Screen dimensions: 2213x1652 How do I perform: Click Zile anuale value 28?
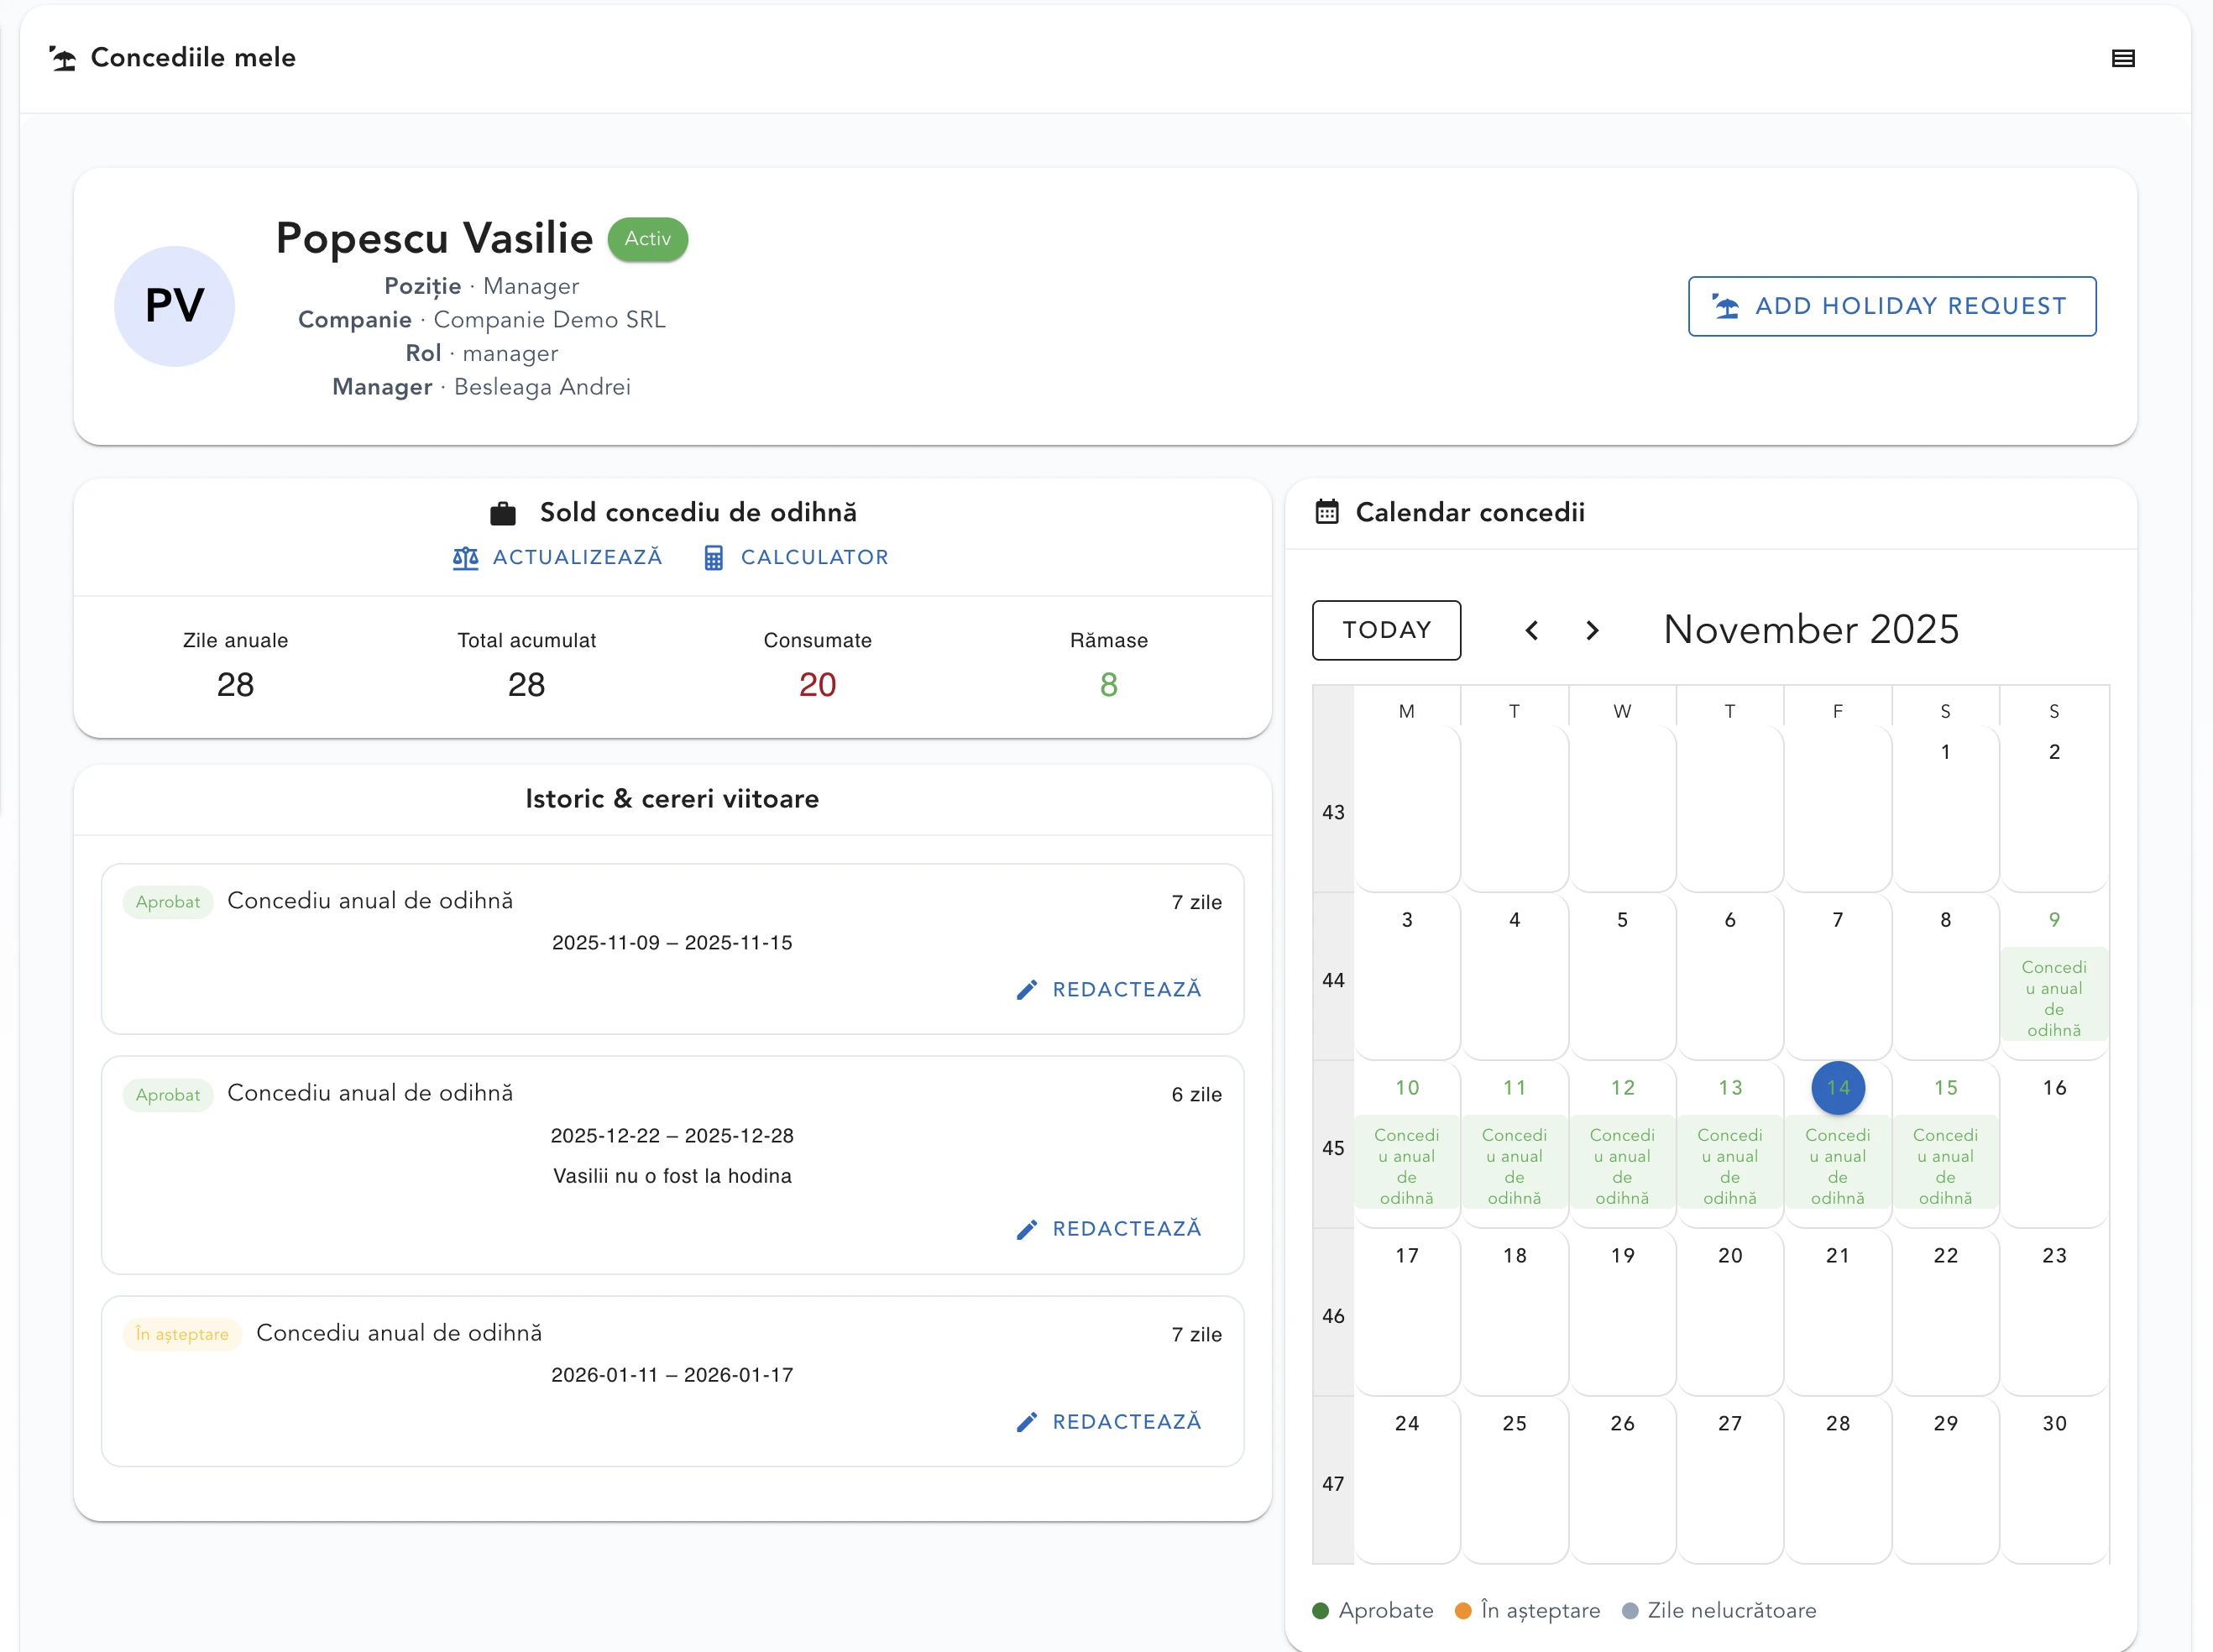(235, 685)
